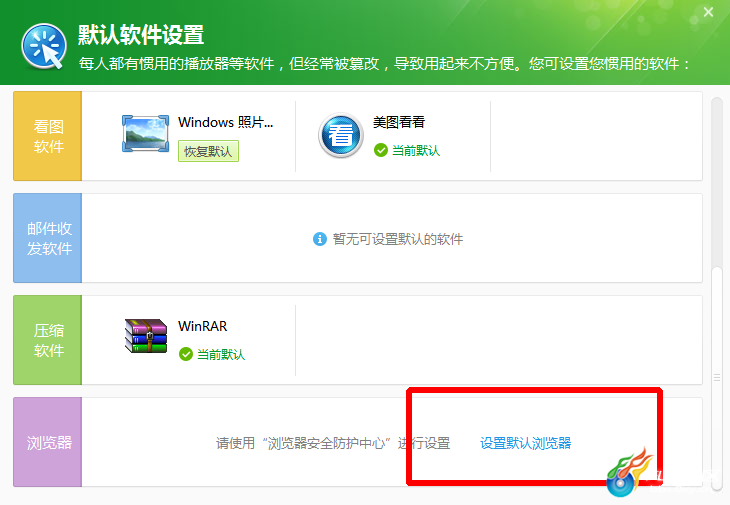Select the 邮件收发软件 category tile

click(47, 238)
